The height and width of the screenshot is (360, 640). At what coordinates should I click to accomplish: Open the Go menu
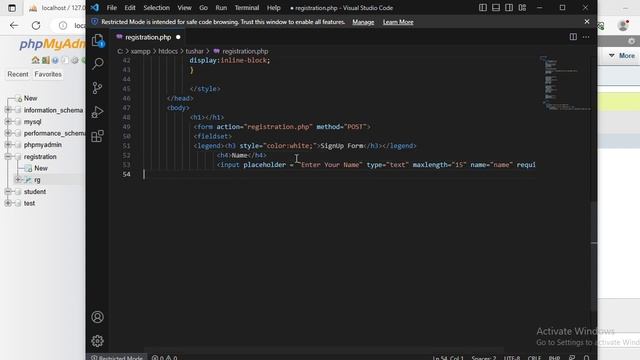[x=203, y=8]
